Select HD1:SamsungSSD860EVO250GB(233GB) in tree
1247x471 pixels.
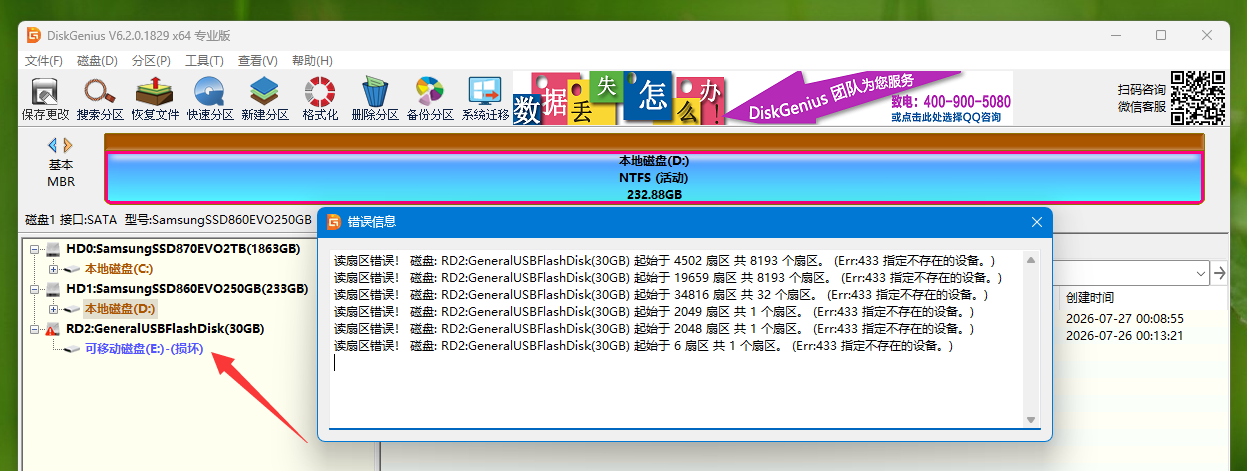click(187, 289)
